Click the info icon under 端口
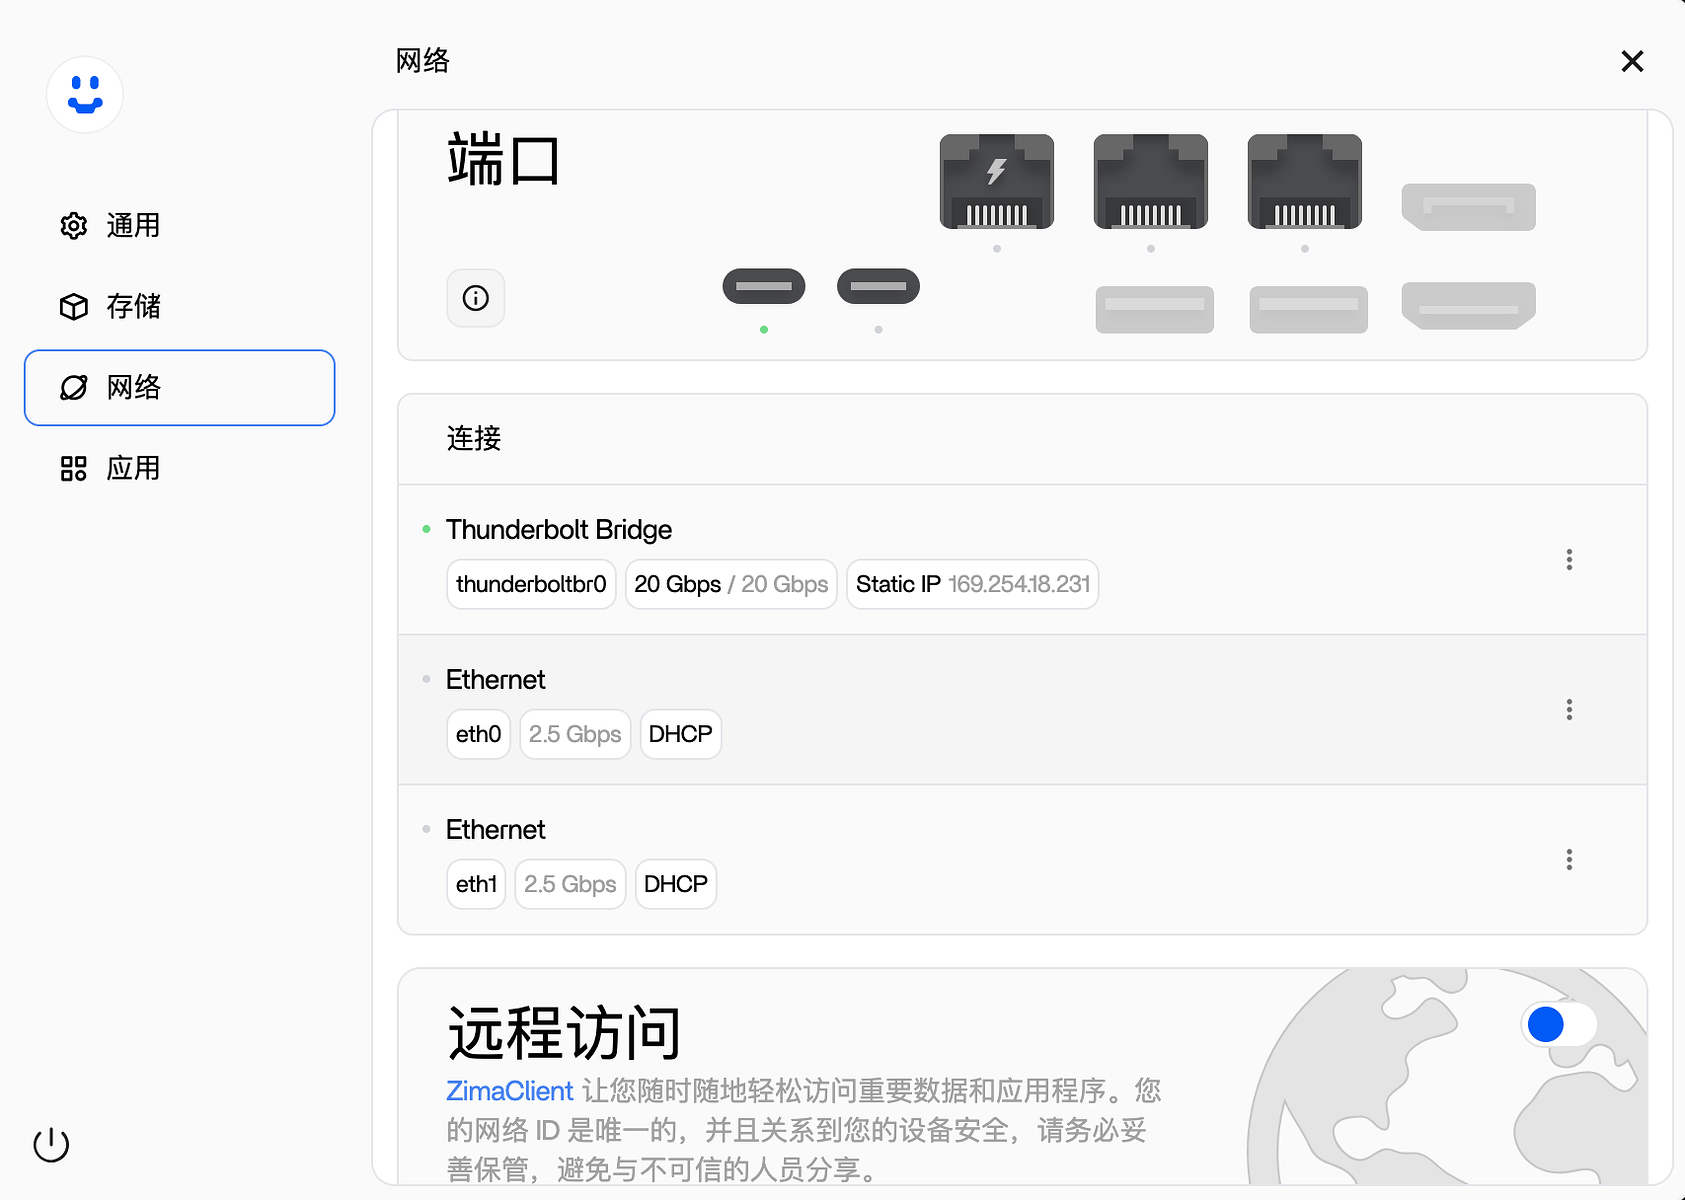Viewport: 1685px width, 1200px height. point(476,298)
